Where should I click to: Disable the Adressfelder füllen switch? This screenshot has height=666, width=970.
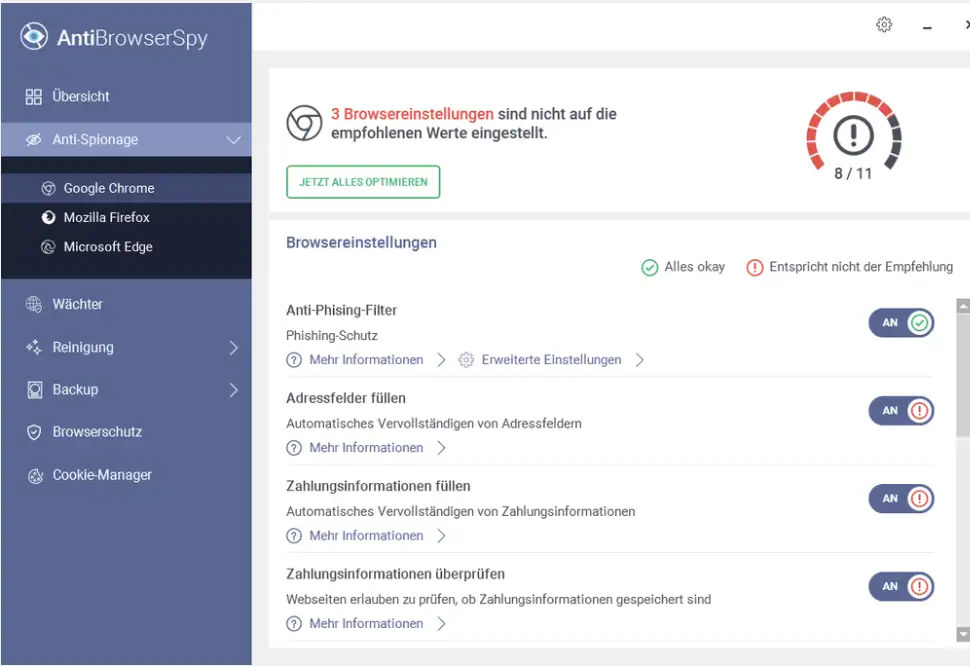tap(900, 411)
